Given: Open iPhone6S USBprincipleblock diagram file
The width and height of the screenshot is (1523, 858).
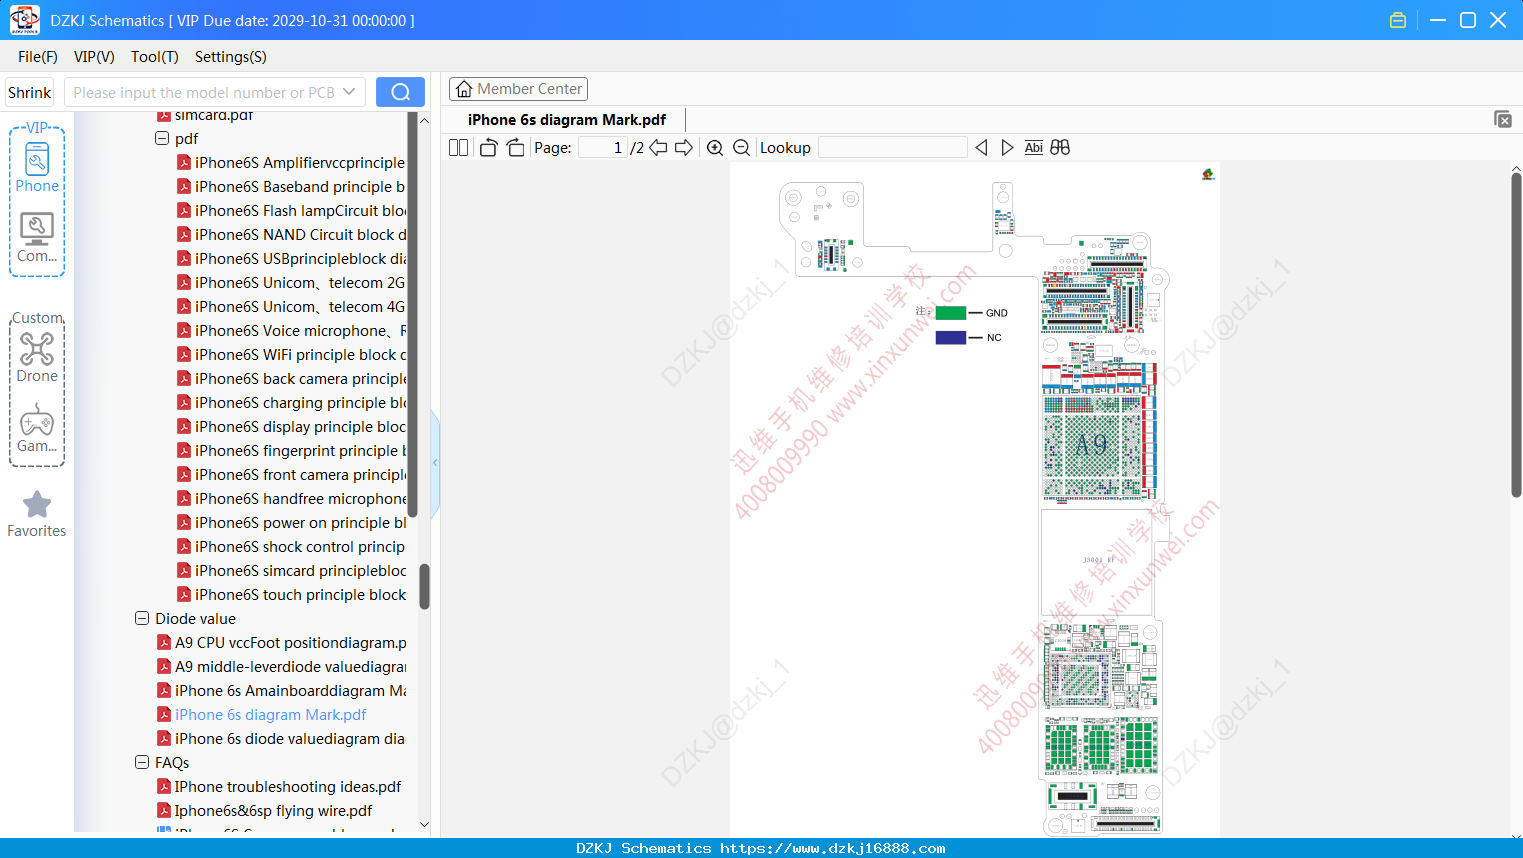Looking at the screenshot, I should click(300, 258).
